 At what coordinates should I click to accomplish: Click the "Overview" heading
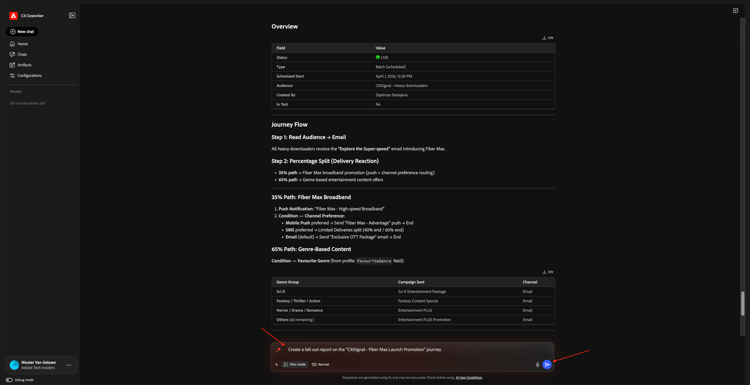click(285, 27)
